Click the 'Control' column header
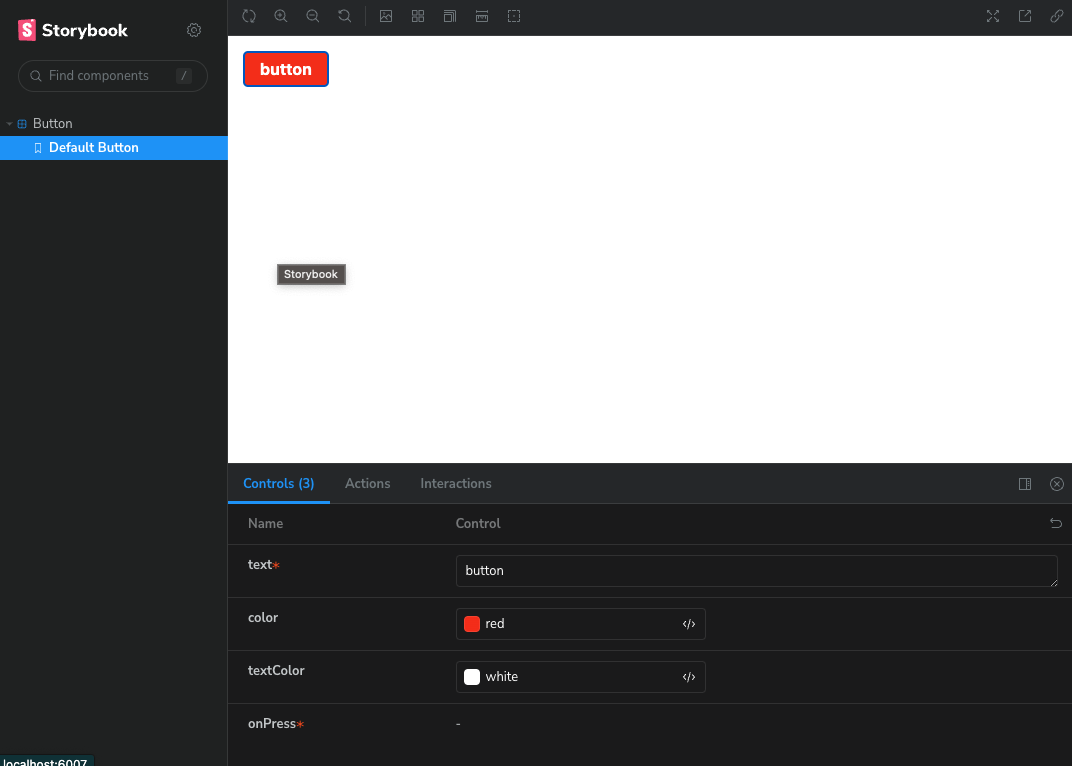Viewport: 1072px width, 766px height. coord(478,524)
